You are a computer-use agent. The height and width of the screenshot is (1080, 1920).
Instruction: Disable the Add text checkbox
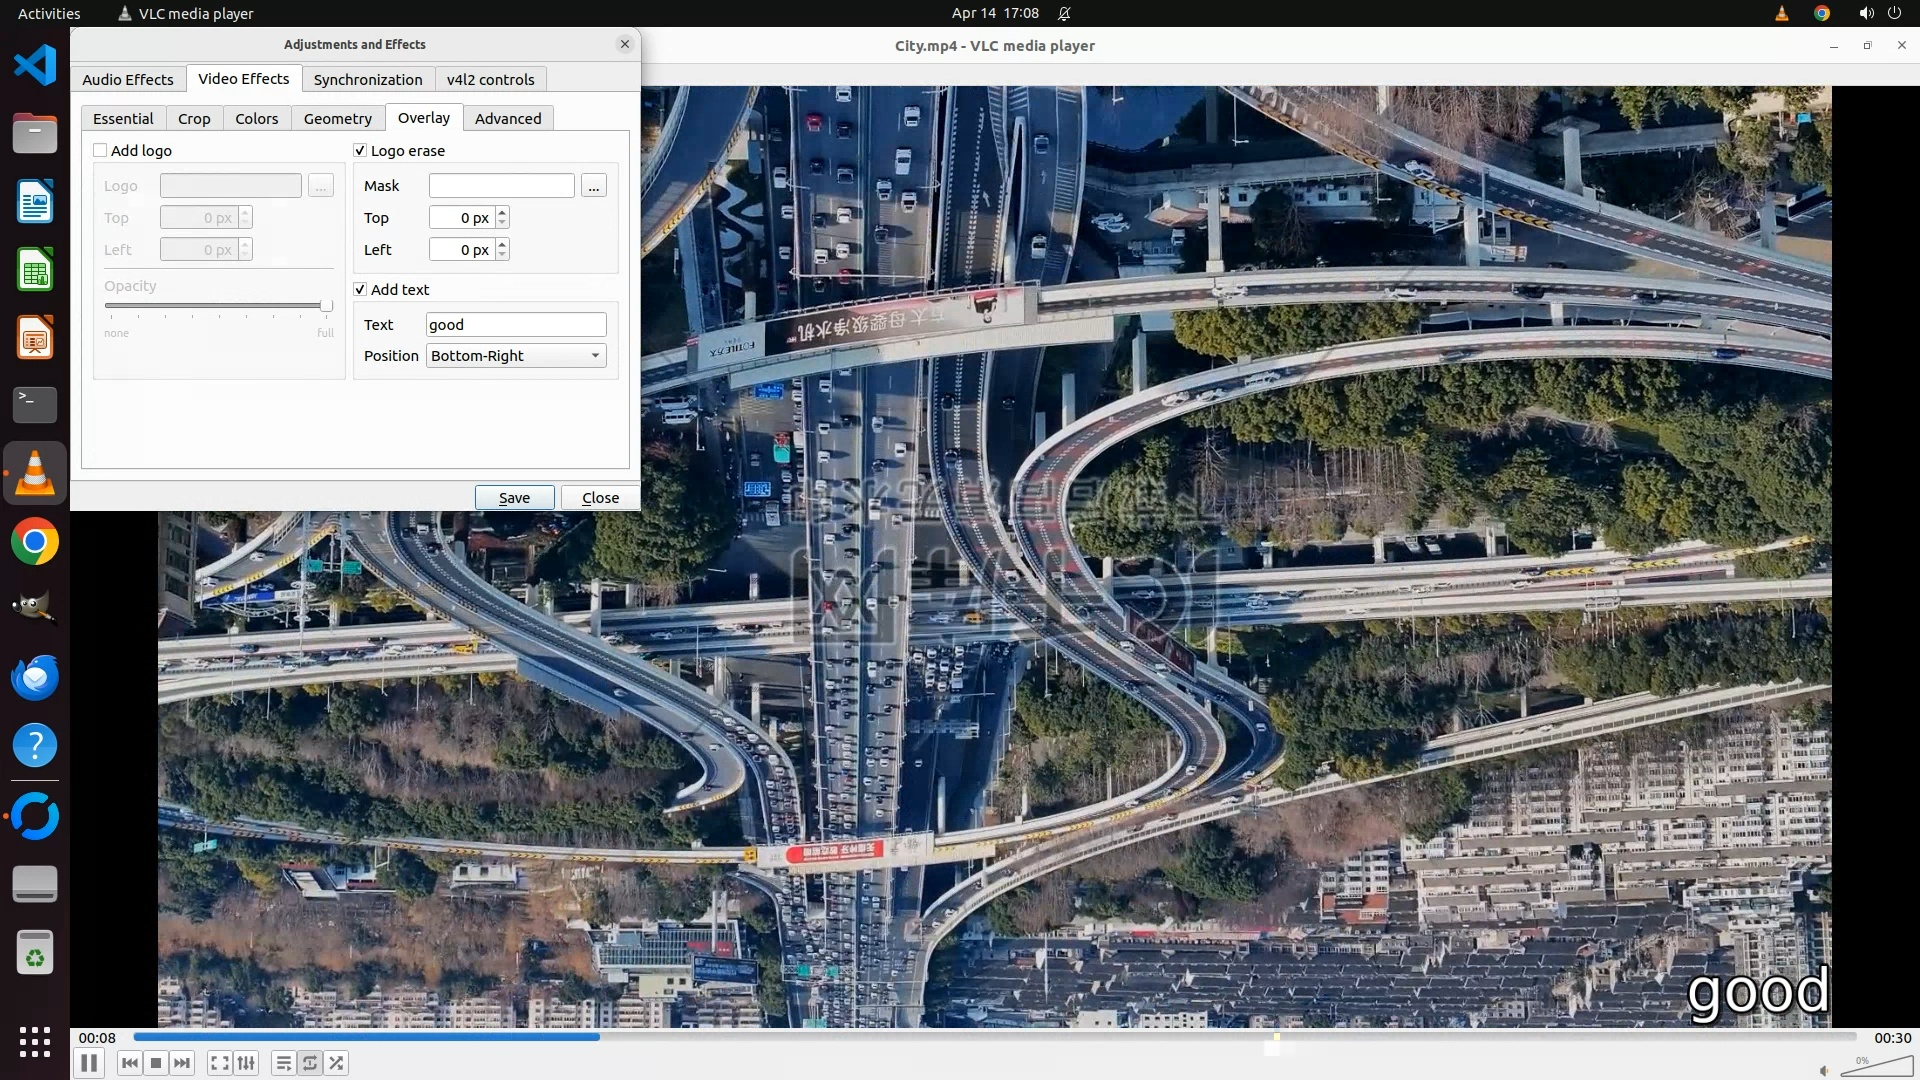[x=360, y=289]
